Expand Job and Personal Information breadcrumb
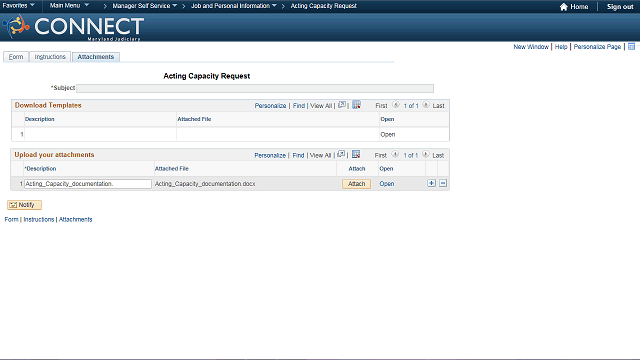The image size is (640, 360). click(234, 6)
